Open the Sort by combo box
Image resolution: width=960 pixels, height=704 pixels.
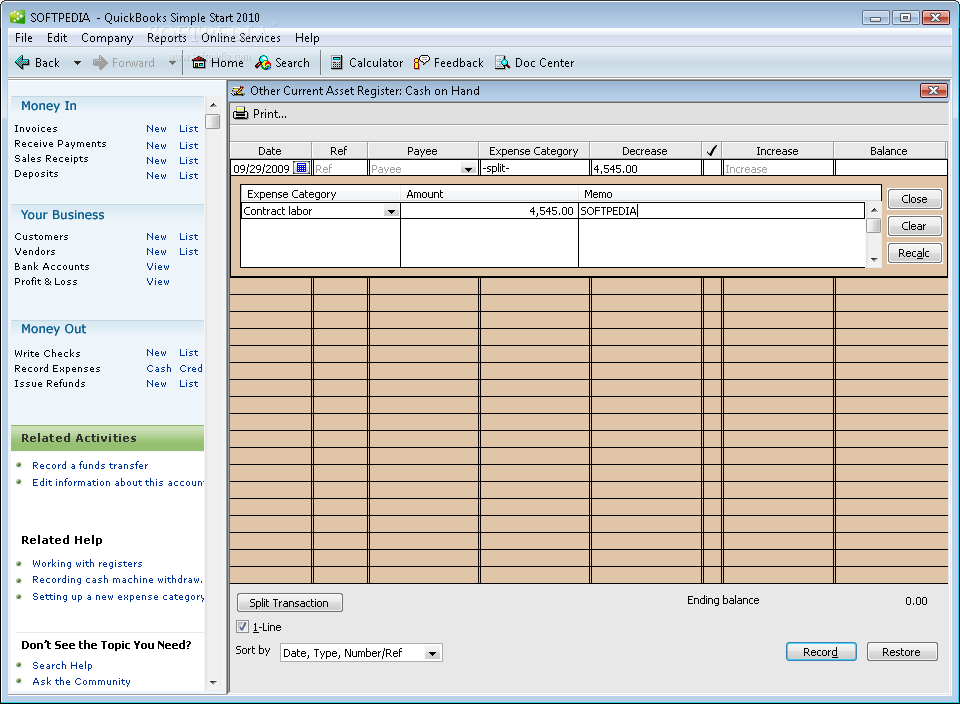tap(432, 652)
